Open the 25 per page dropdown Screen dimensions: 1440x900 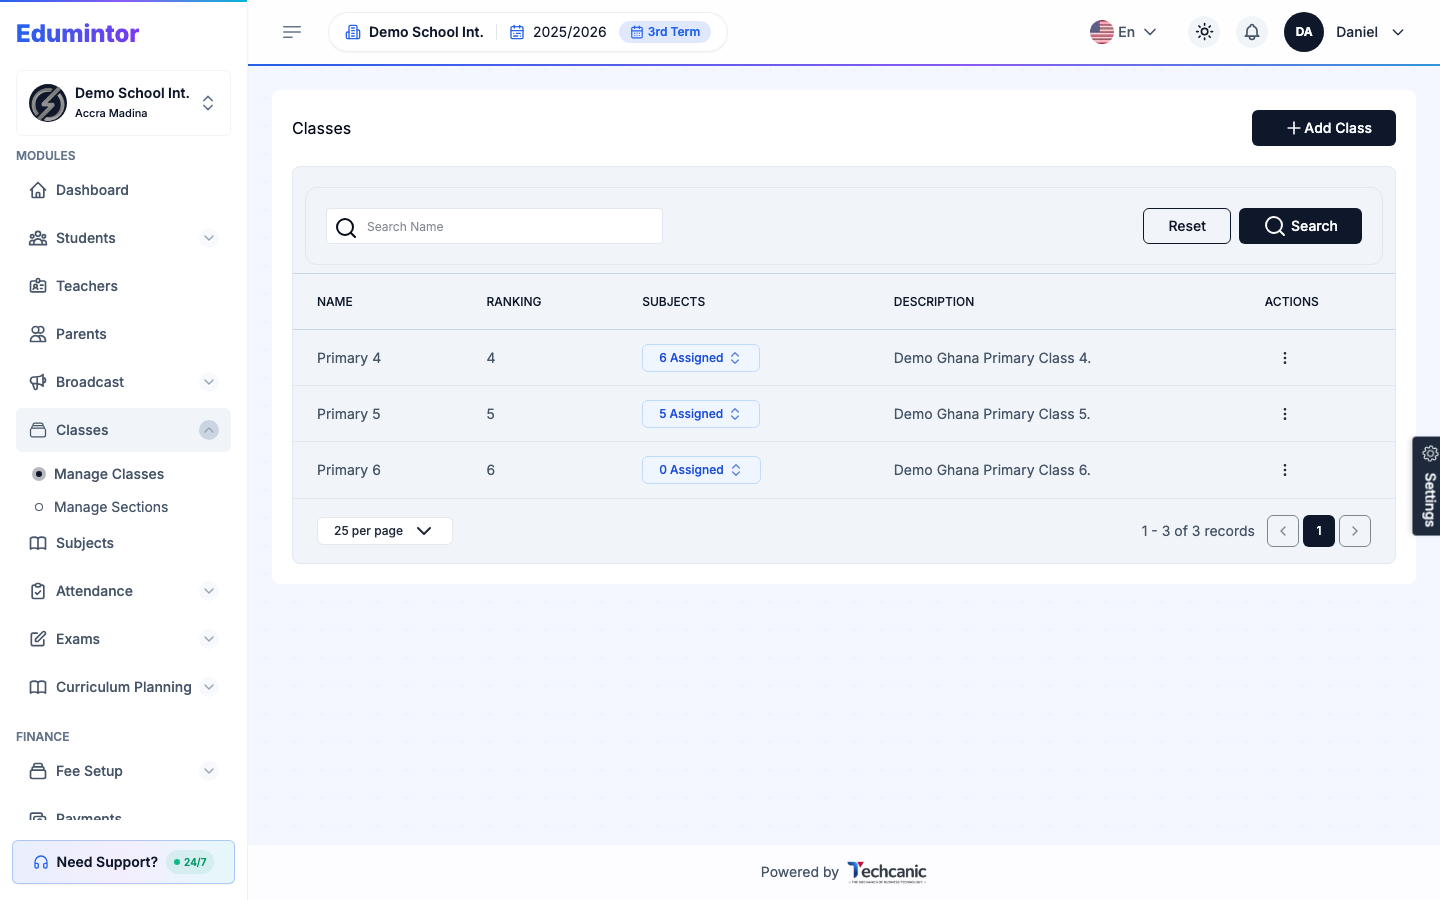tap(385, 531)
